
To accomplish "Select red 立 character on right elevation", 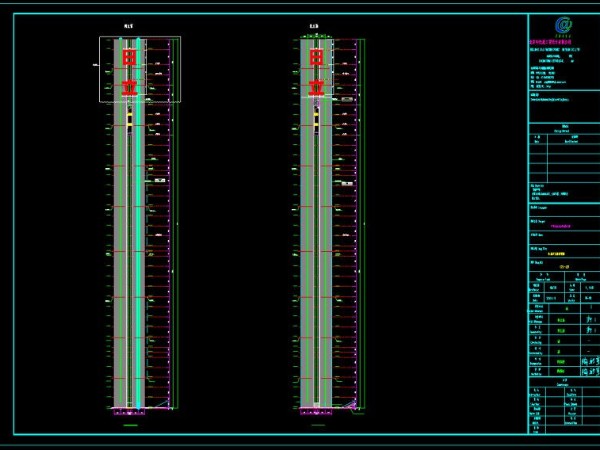I will click(x=316, y=88).
